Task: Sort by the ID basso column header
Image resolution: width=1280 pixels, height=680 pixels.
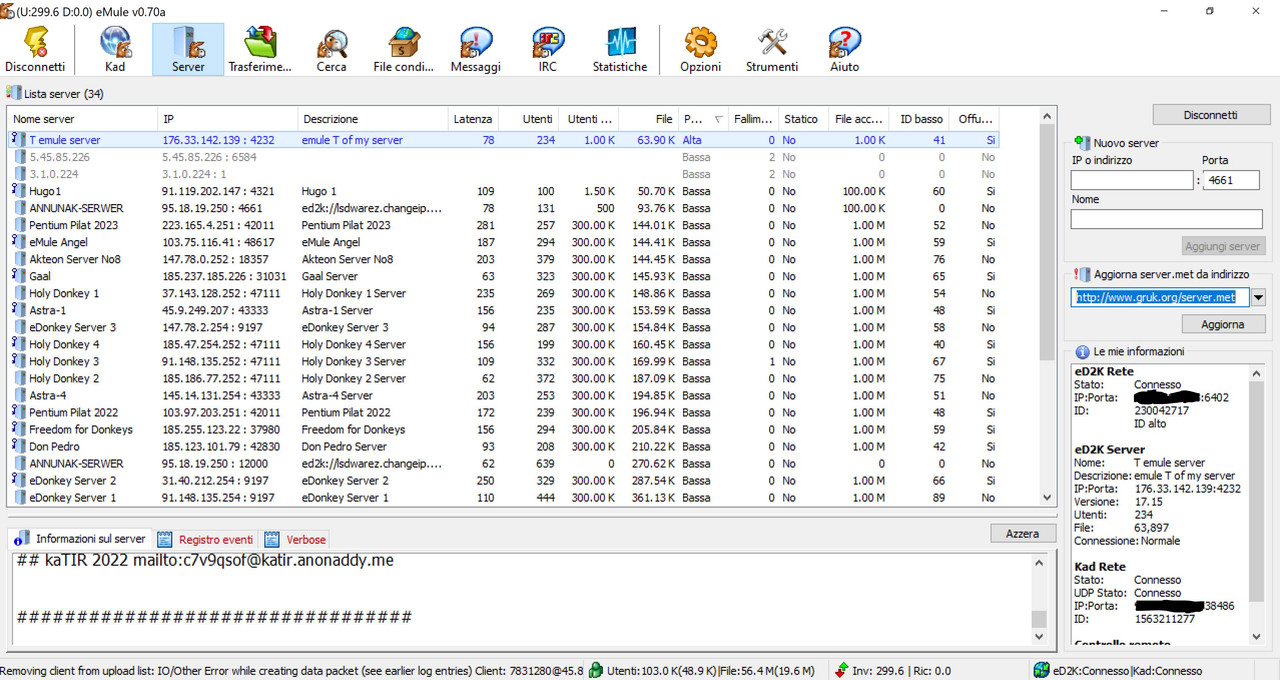Action: pos(918,119)
